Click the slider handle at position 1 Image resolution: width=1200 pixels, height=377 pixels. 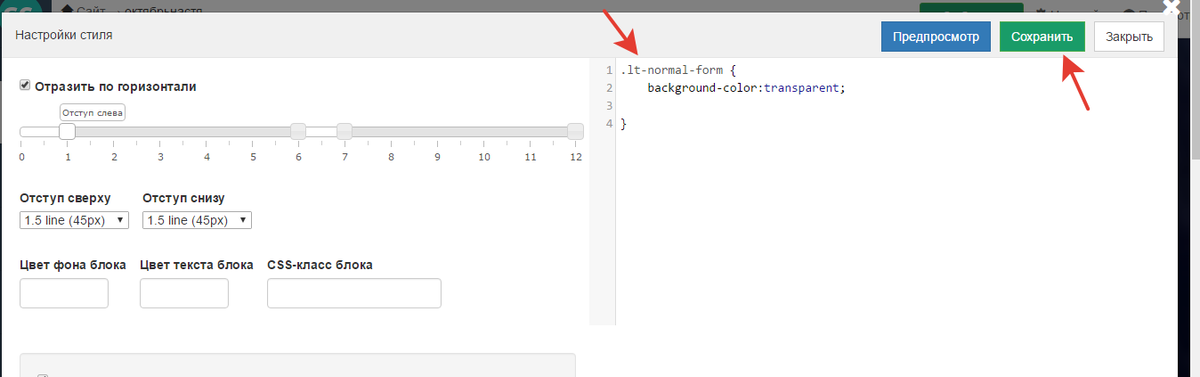[x=67, y=131]
